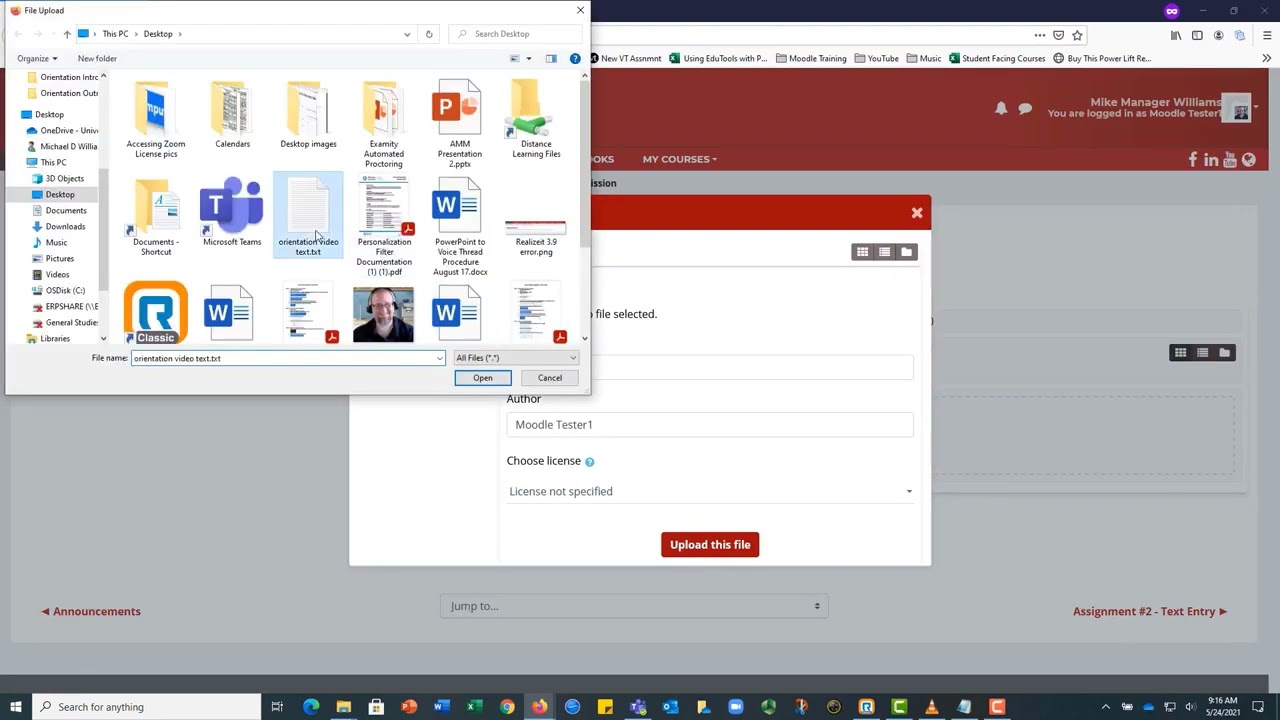1280x720 pixels.
Task: Open the Choose license dropdown
Action: click(710, 491)
